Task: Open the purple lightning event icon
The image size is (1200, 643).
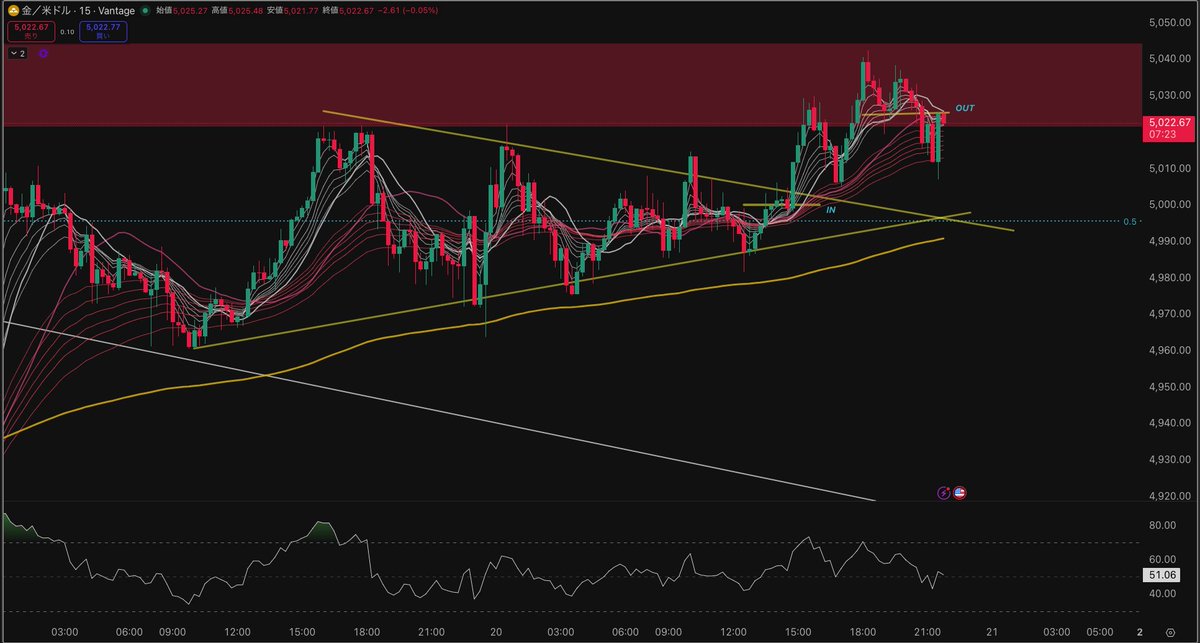Action: pos(943,493)
